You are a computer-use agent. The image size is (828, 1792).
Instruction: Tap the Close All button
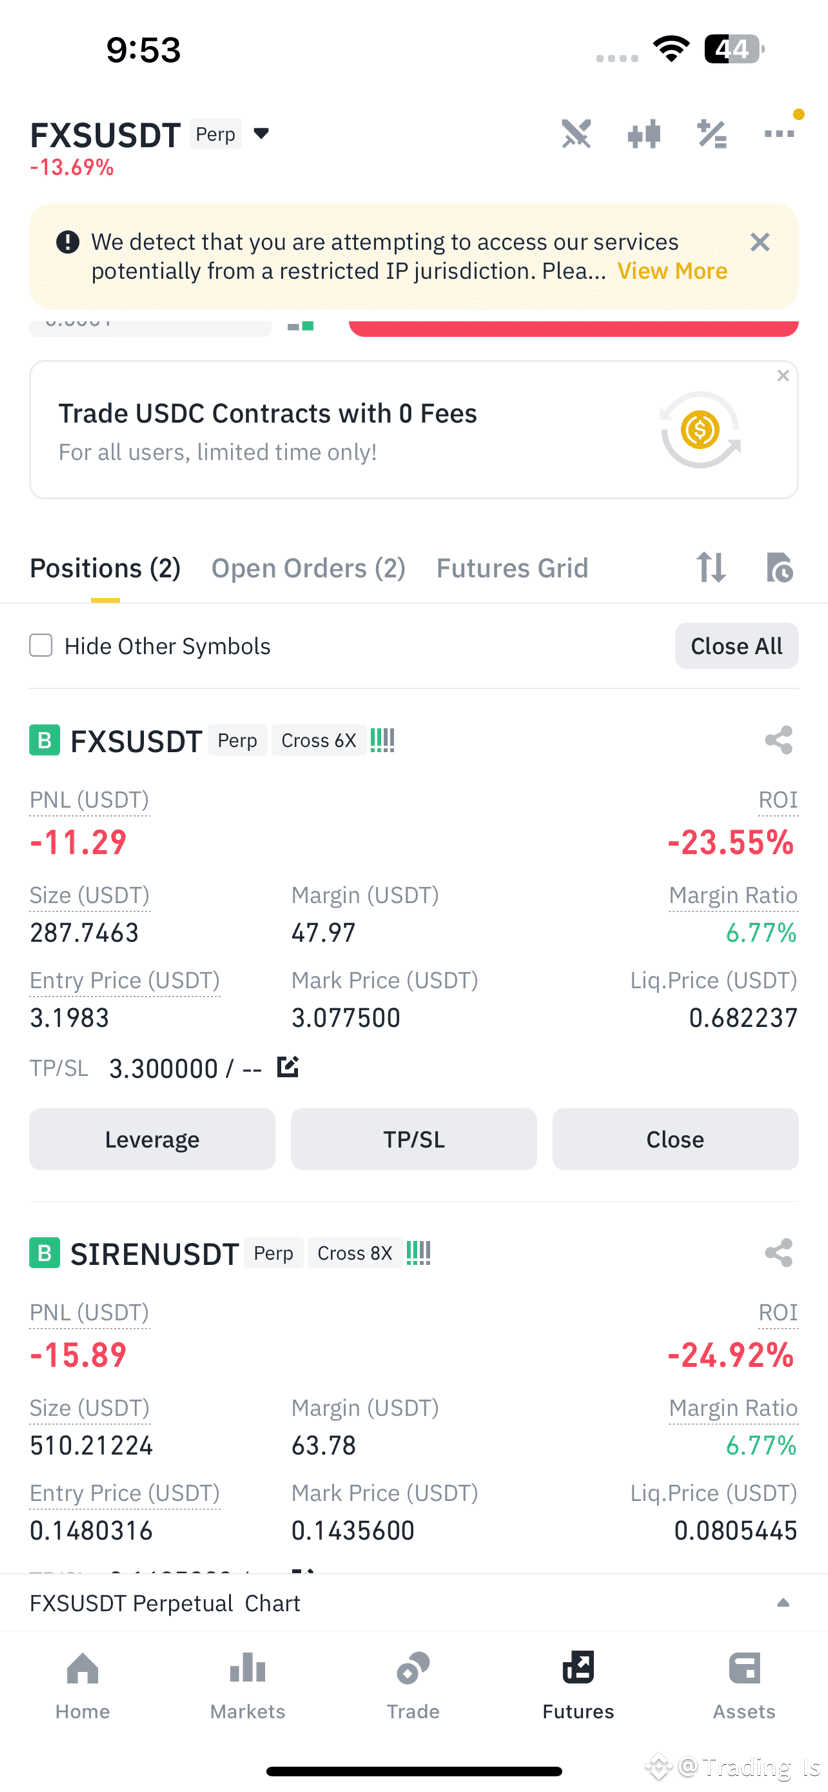737,646
